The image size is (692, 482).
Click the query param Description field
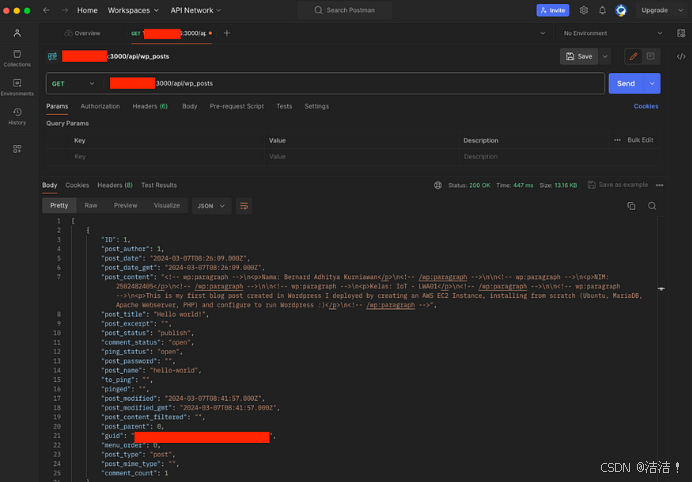pos(559,157)
